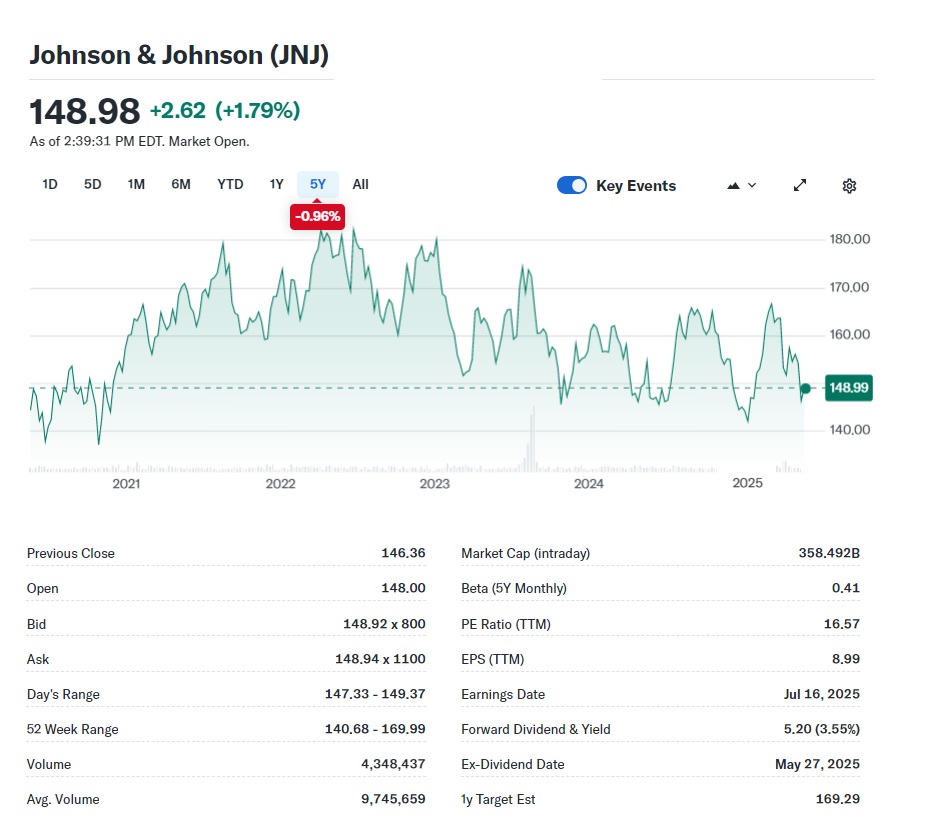This screenshot has width=940, height=833.
Task: Click the 1y Target Est label
Action: click(498, 799)
